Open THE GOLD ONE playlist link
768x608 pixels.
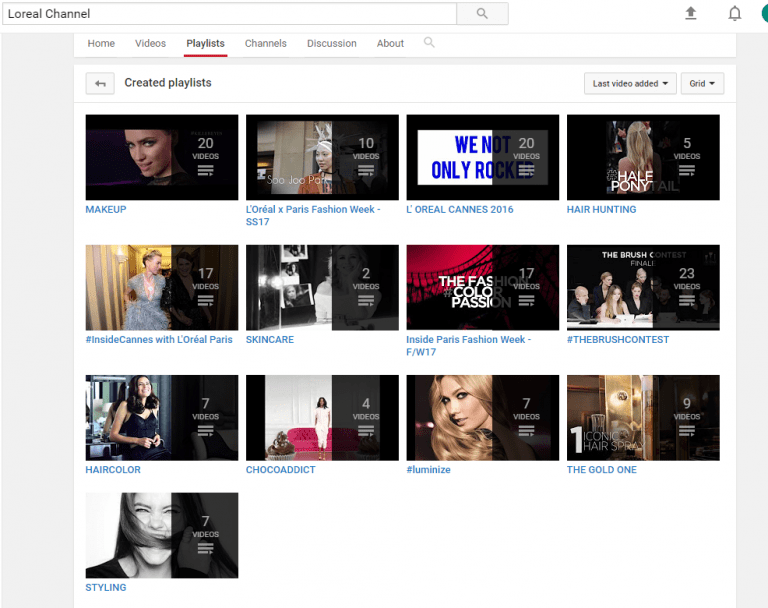pyautogui.click(x=602, y=469)
